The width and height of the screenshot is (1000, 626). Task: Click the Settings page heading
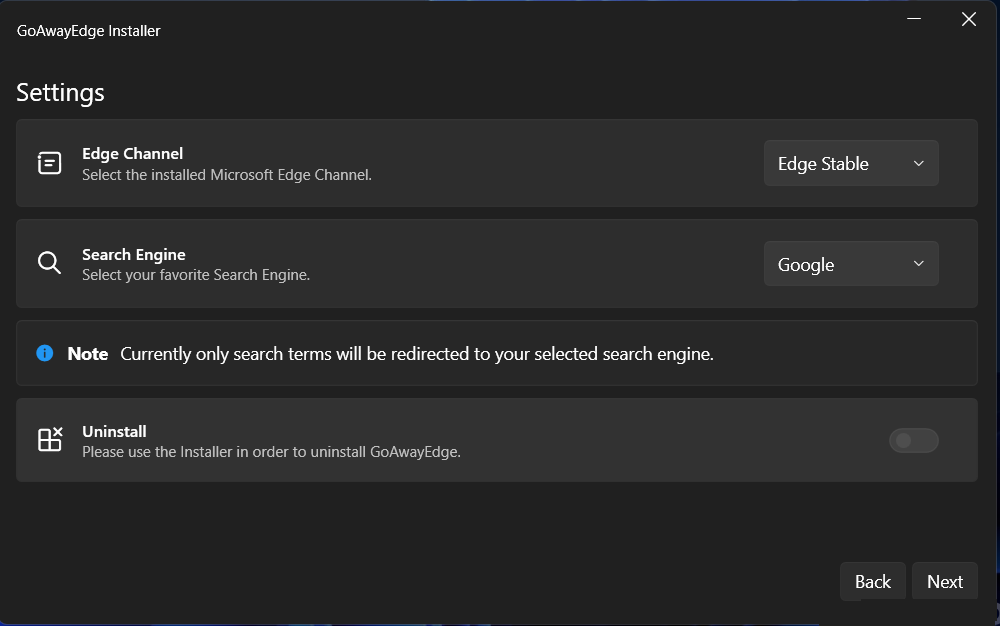(x=60, y=93)
